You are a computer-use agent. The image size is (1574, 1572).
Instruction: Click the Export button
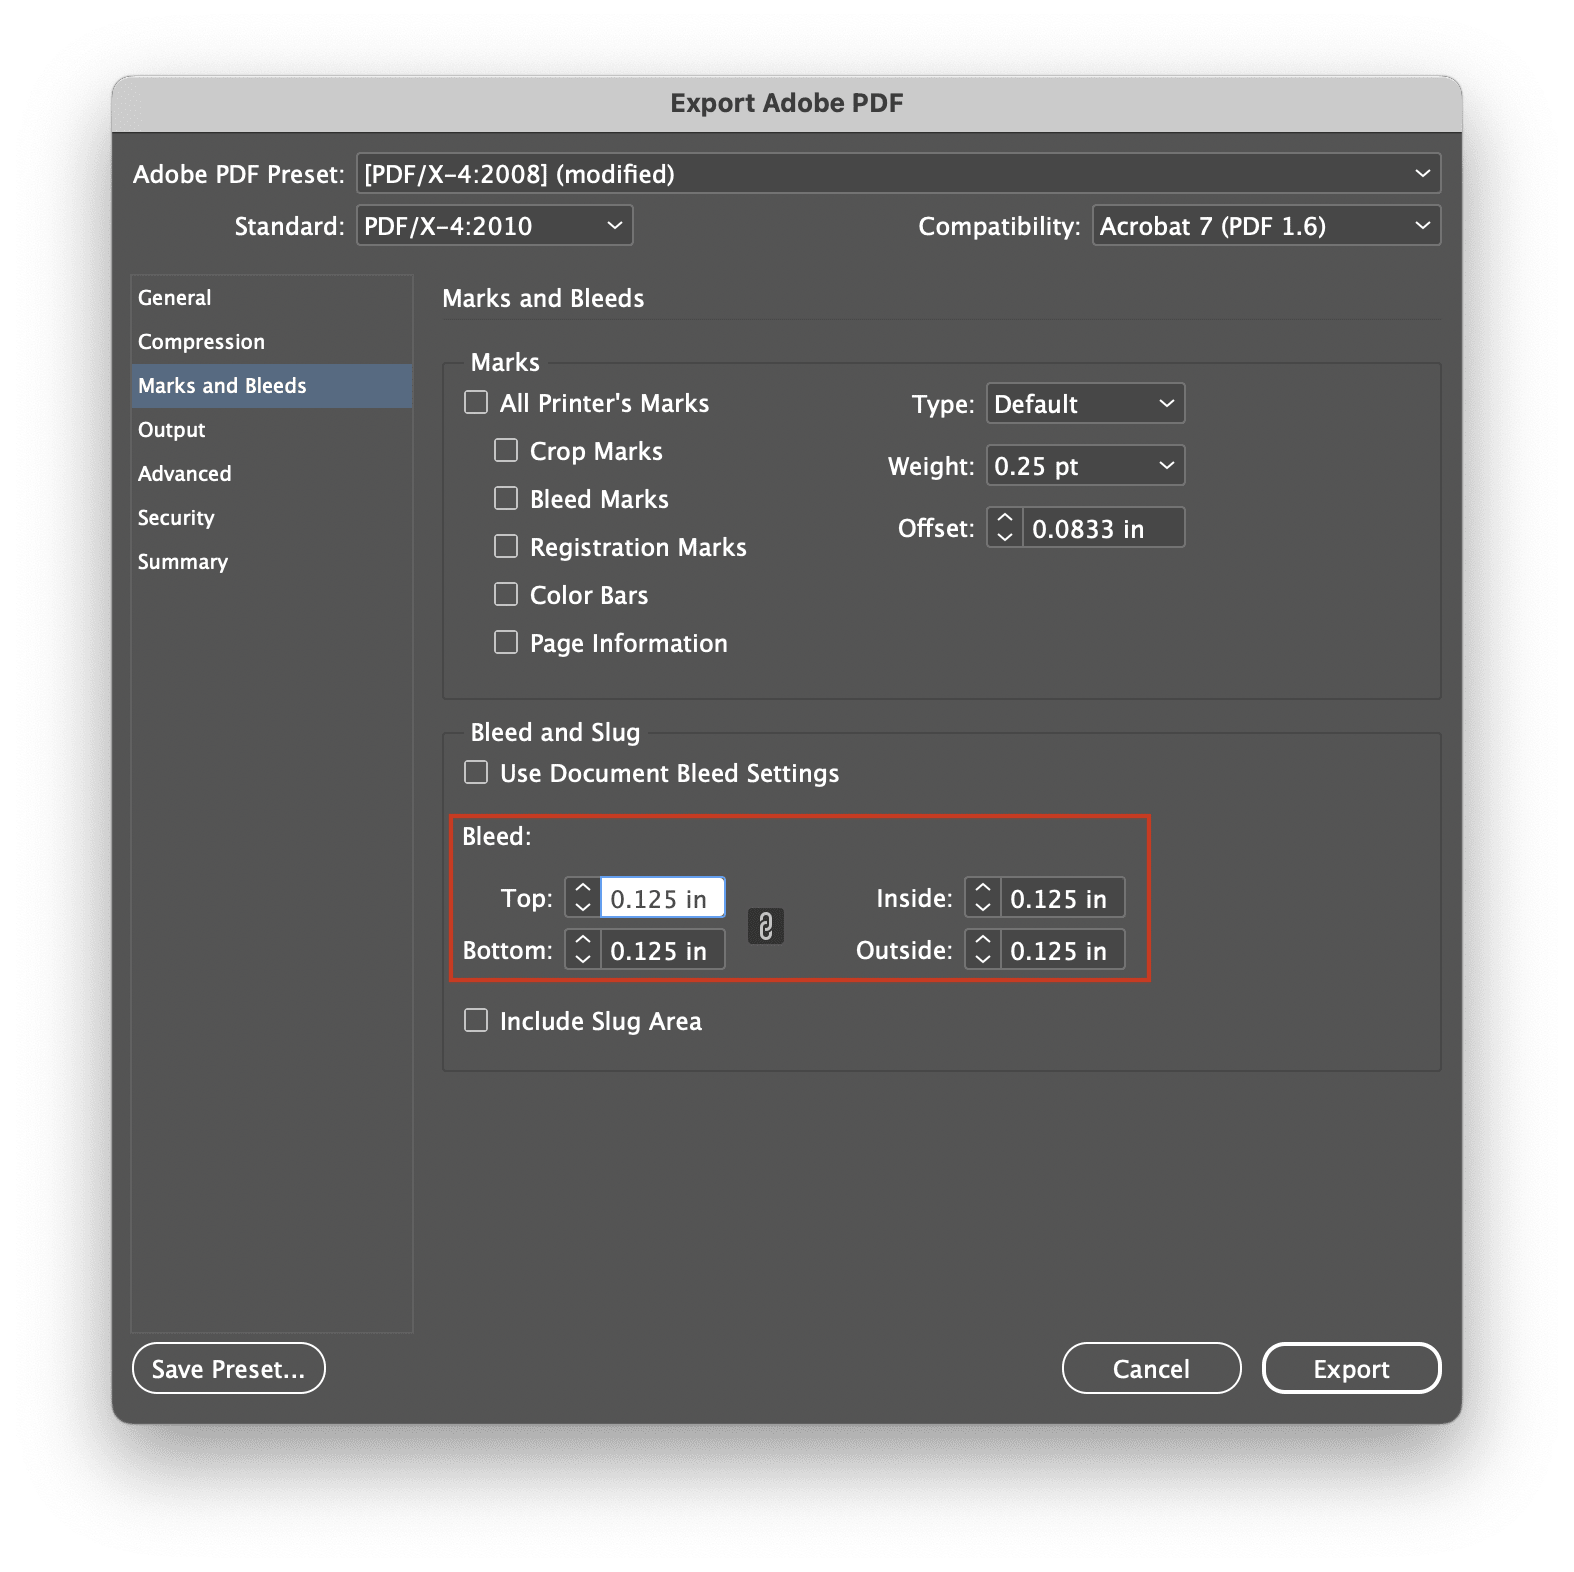1351,1368
